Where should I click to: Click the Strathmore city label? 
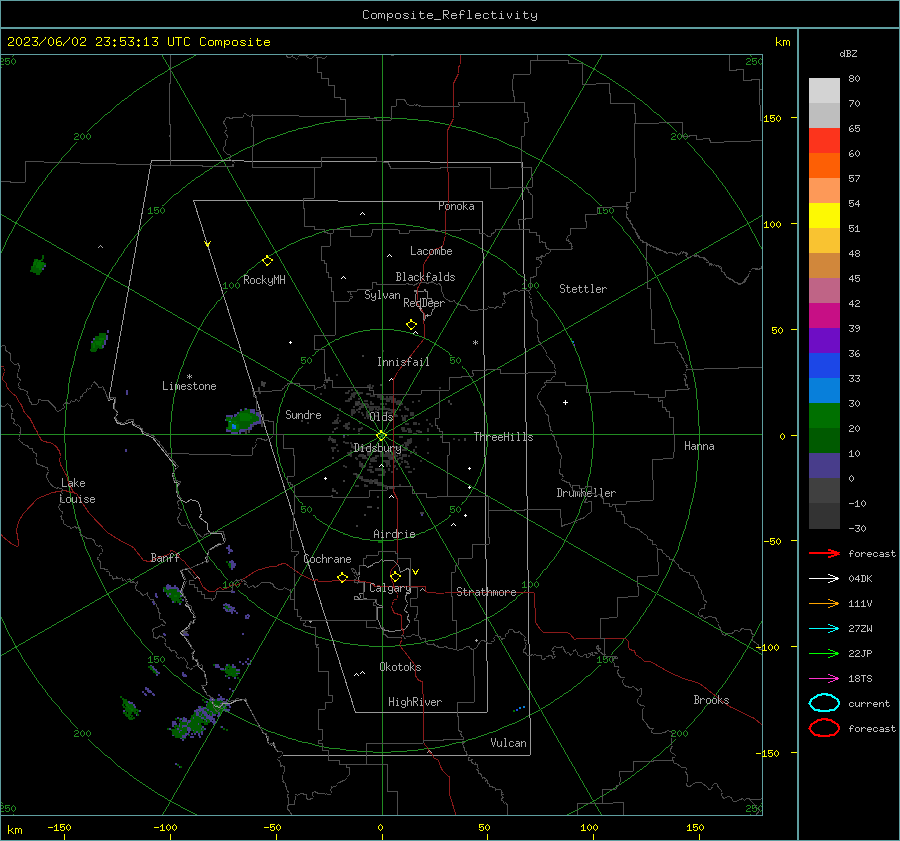(x=486, y=592)
